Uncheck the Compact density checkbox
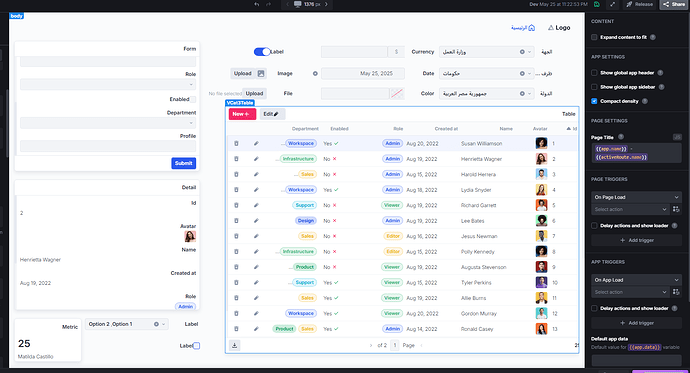The width and height of the screenshot is (690, 373). (x=594, y=101)
